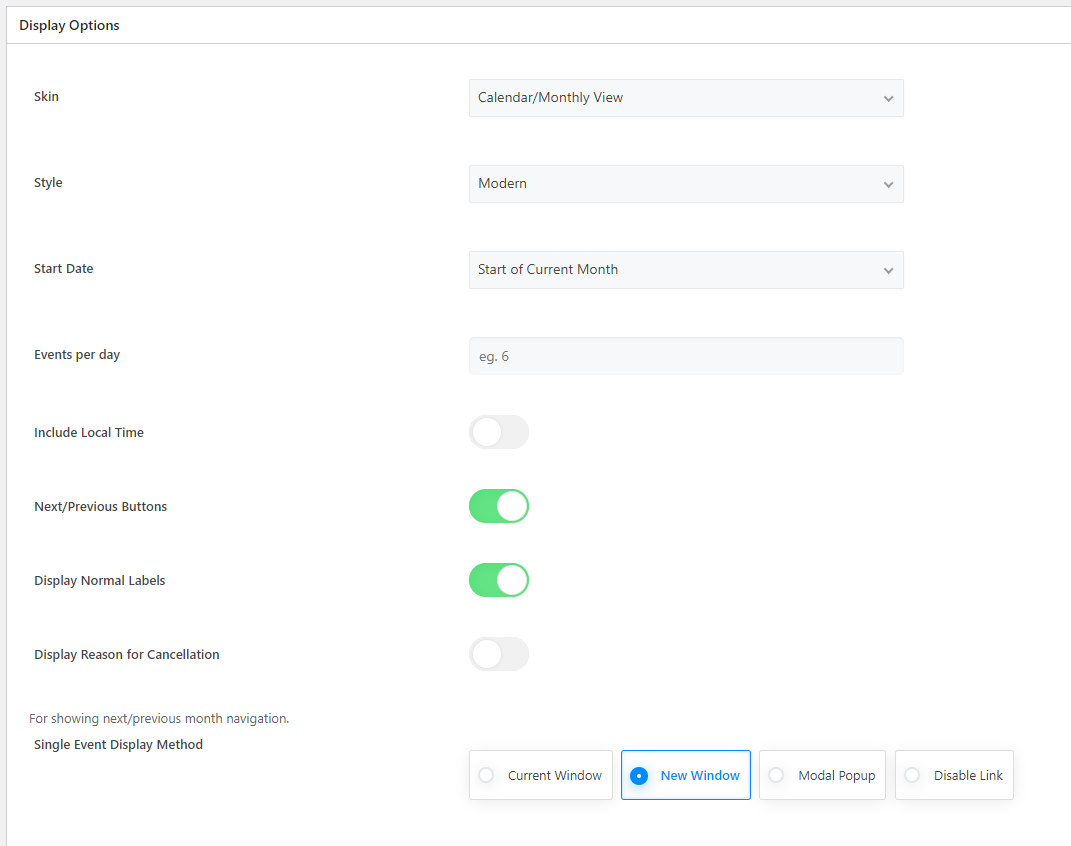Select the New Window radio option

(x=686, y=775)
